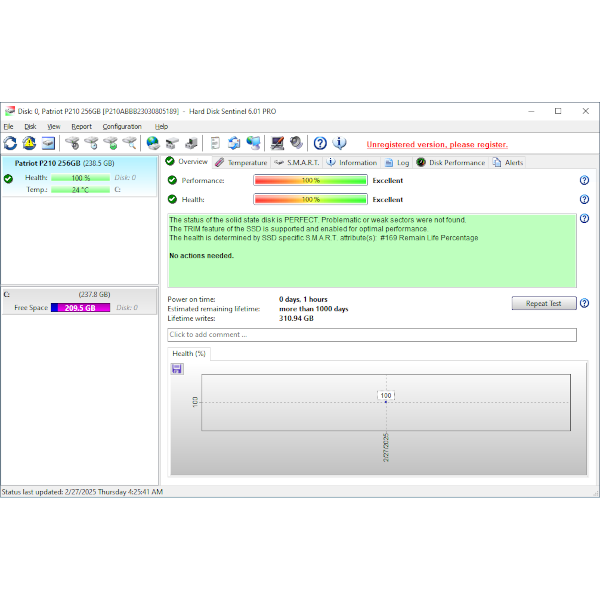Open the Report menu
The width and height of the screenshot is (600, 600).
coord(82,127)
